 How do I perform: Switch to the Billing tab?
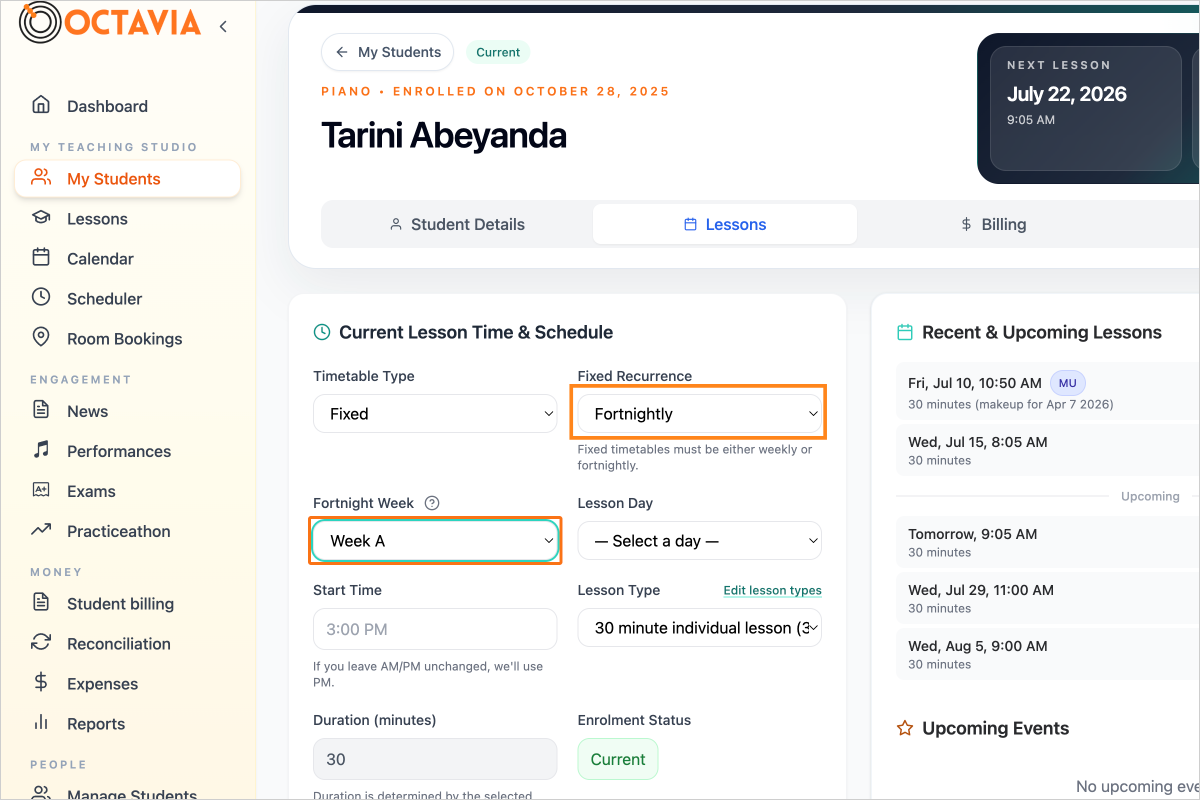(992, 224)
